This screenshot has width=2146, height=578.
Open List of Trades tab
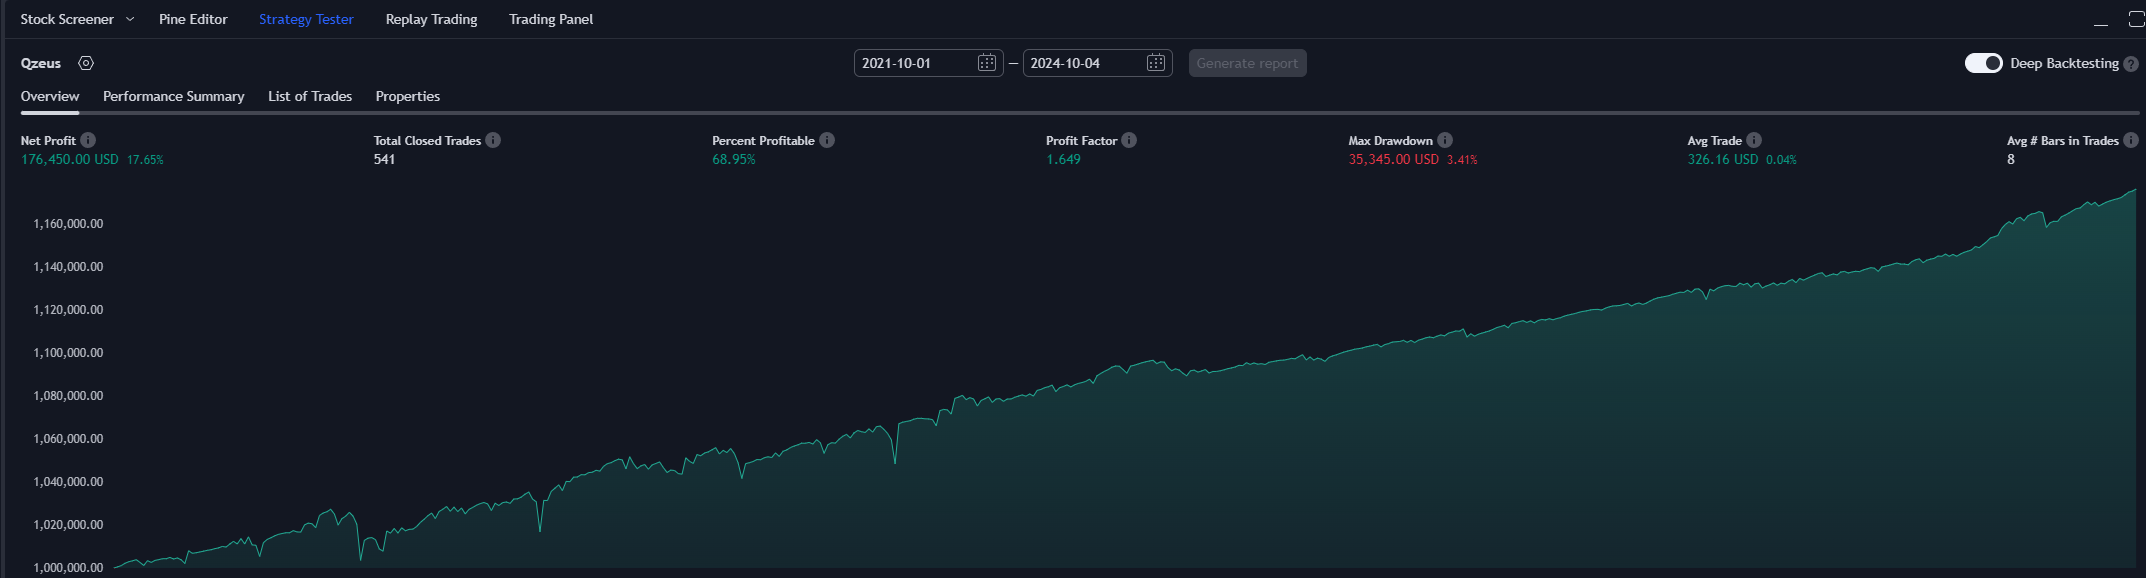coord(310,96)
